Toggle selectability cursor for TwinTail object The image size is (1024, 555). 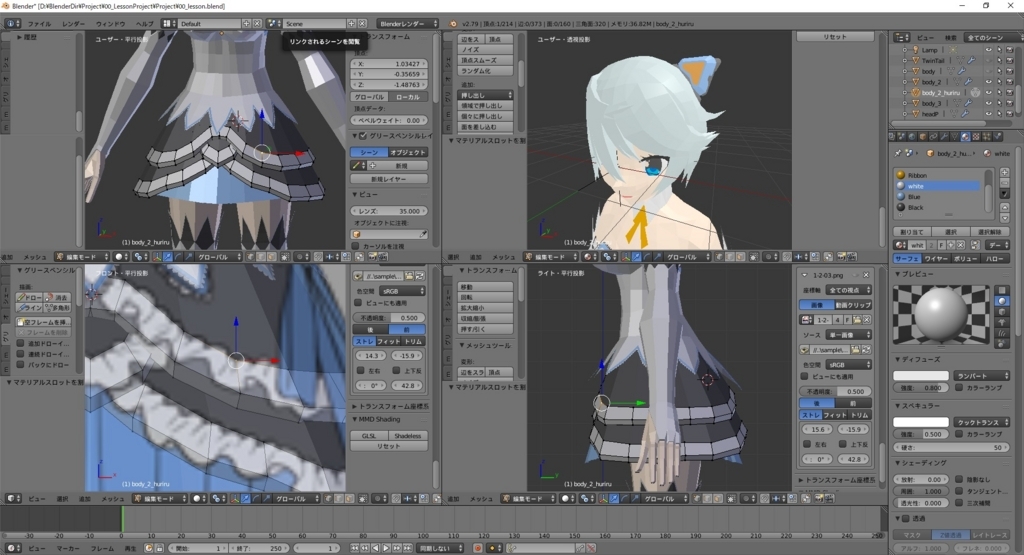(999, 60)
